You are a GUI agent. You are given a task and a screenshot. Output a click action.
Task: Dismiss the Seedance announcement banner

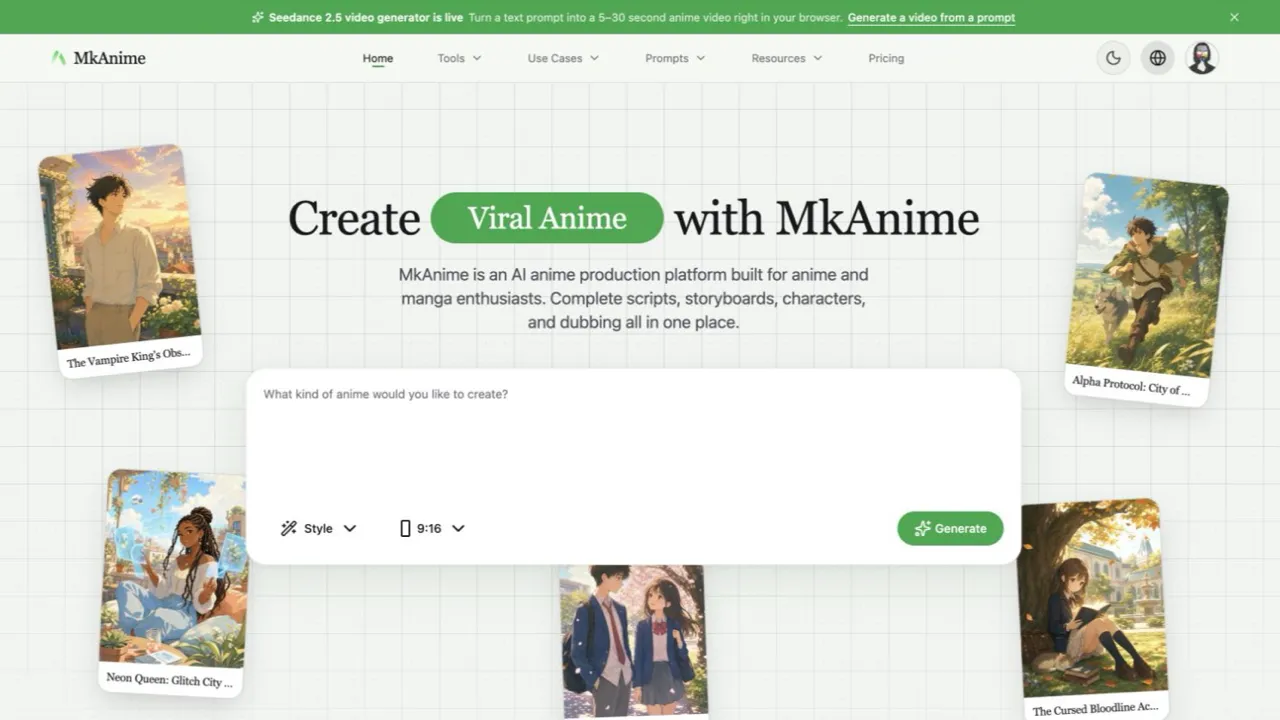1234,17
